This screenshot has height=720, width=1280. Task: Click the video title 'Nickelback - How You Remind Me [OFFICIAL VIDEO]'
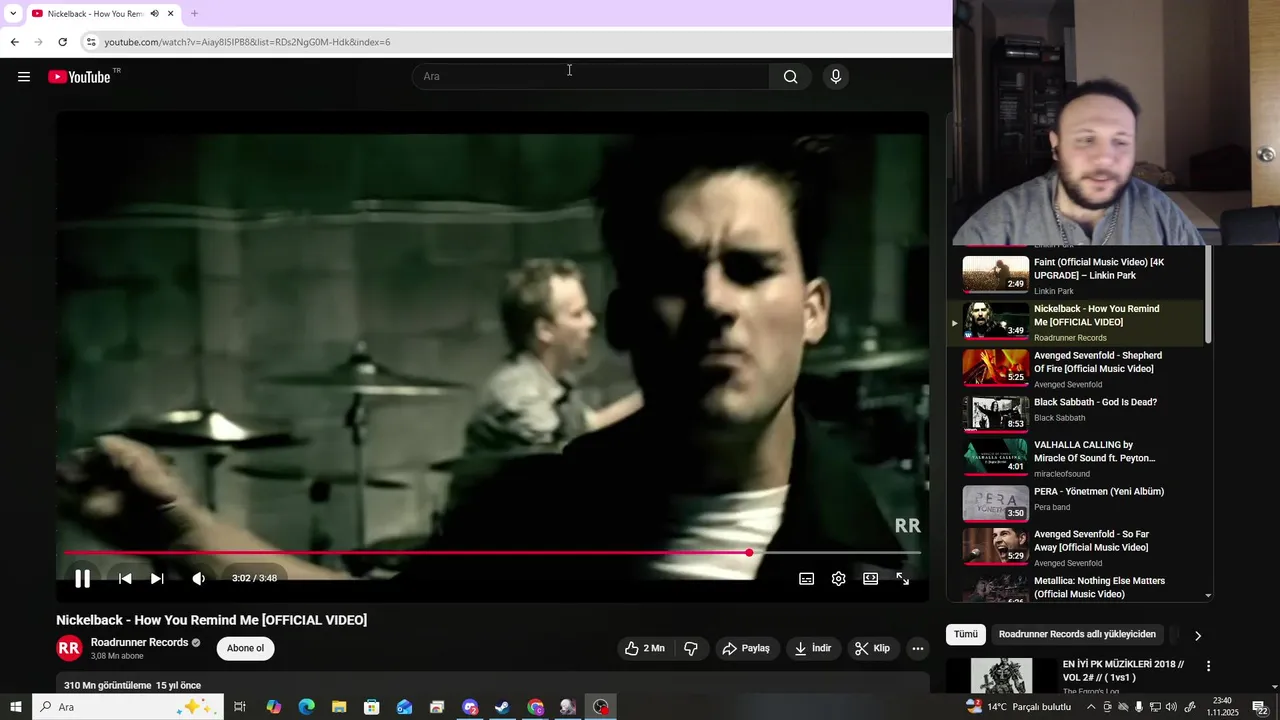(211, 620)
